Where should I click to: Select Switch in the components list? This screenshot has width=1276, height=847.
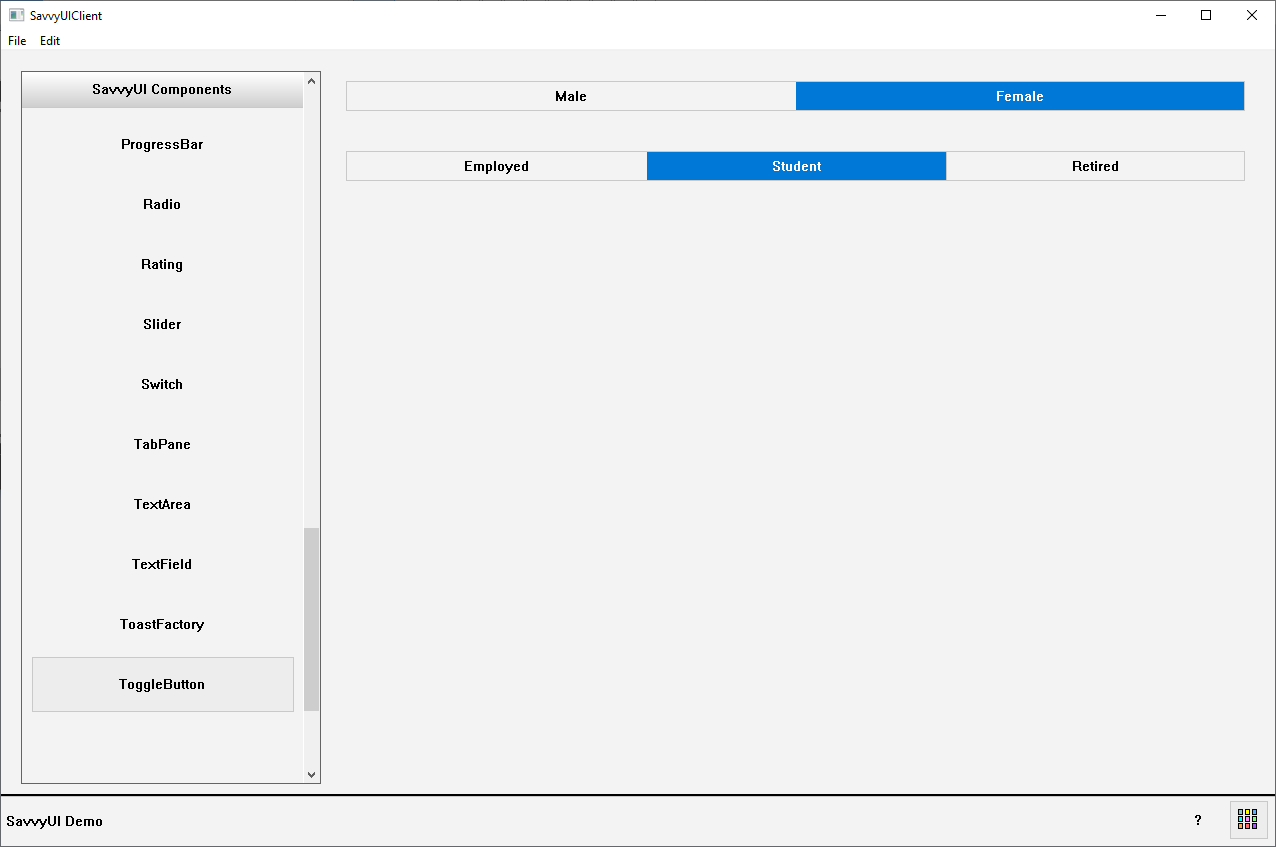pos(162,384)
